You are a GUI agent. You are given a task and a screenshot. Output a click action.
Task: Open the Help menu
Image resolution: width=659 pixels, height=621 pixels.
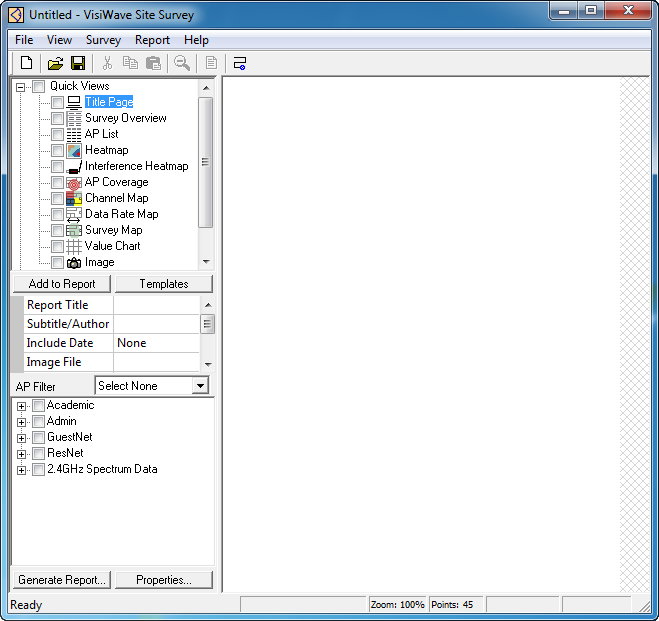[x=196, y=40]
